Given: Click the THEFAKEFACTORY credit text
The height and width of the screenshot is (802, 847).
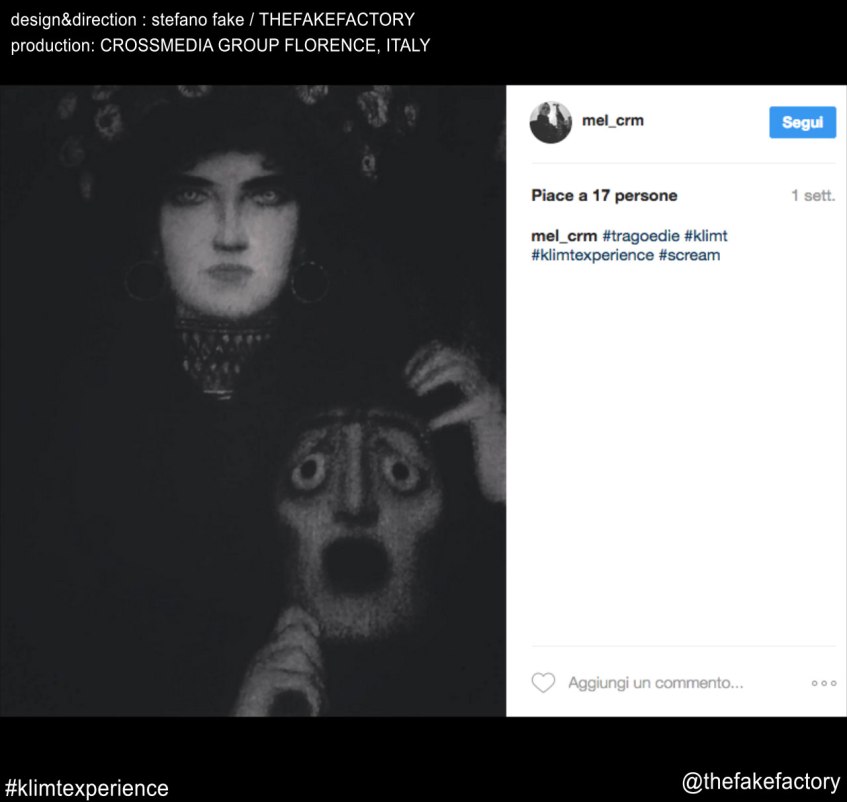Looking at the screenshot, I should tap(337, 20).
